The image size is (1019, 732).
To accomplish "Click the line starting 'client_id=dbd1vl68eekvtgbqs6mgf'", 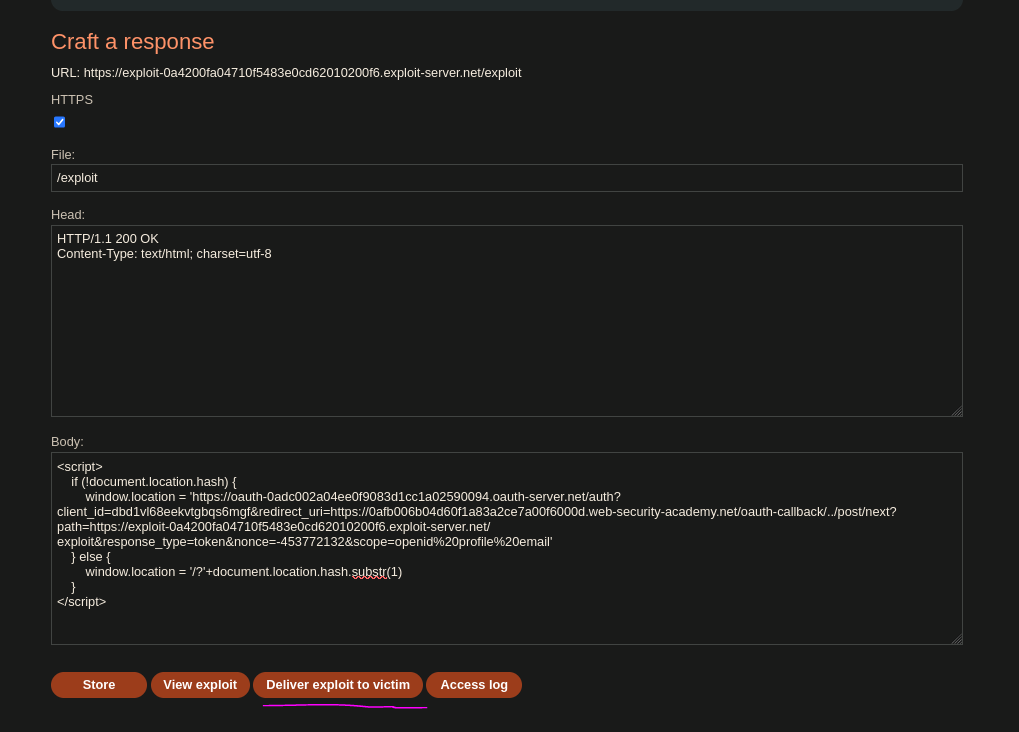I will click(477, 512).
